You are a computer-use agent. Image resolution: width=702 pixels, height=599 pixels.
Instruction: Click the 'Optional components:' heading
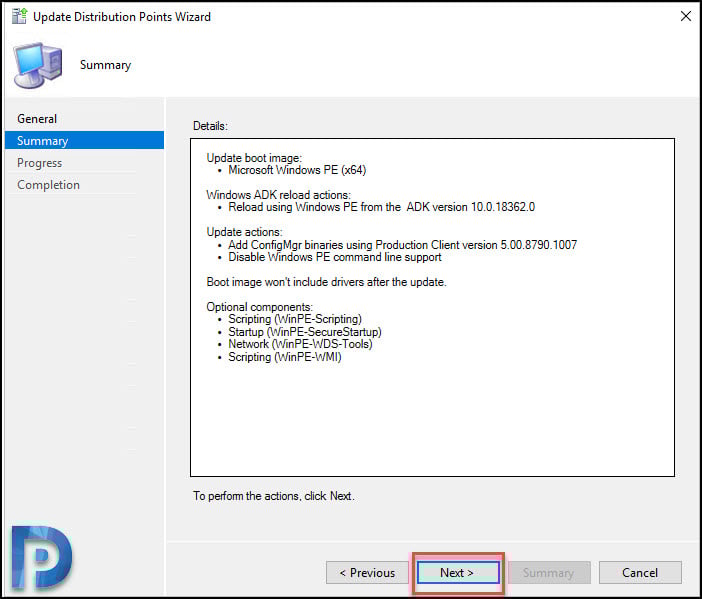click(260, 307)
